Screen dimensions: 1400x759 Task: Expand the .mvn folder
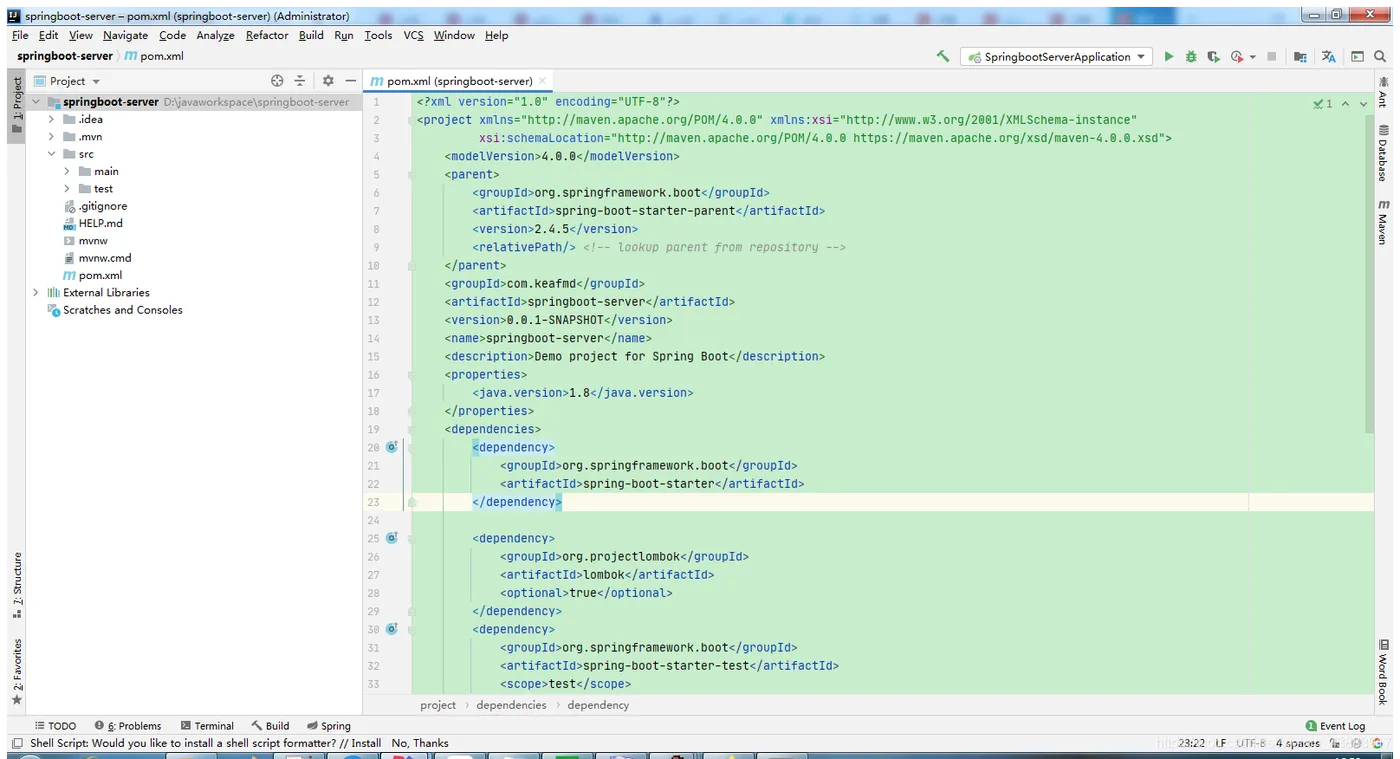point(51,137)
